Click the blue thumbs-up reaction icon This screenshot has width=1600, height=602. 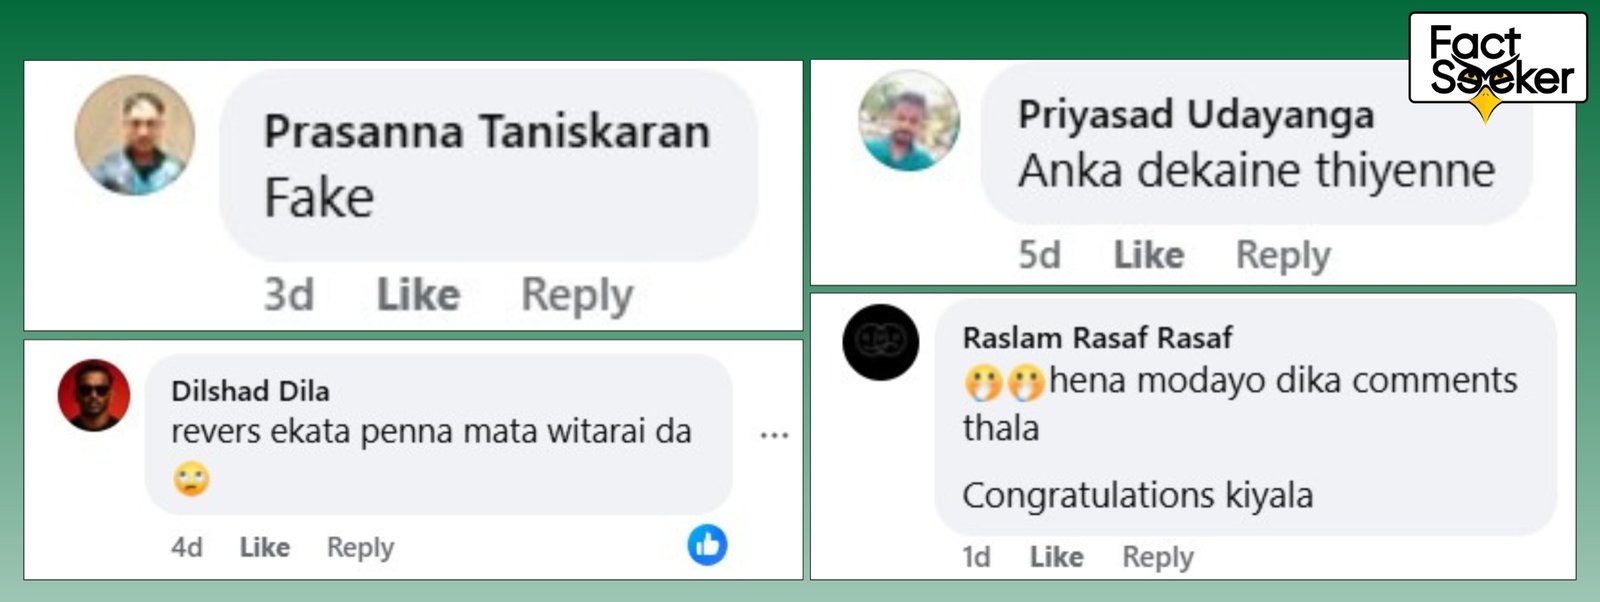tap(707, 545)
